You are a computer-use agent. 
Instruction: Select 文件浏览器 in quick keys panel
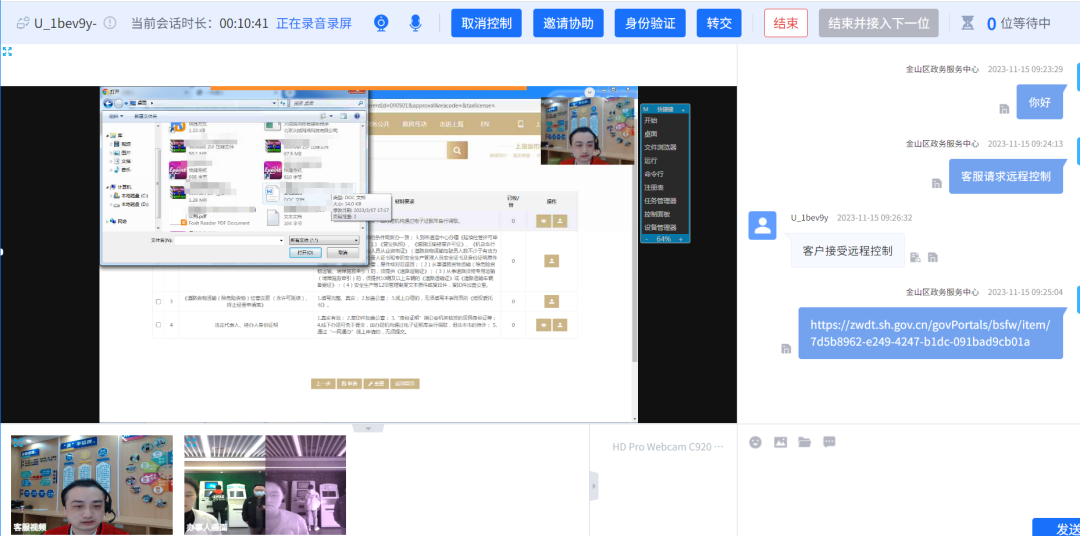tap(660, 147)
